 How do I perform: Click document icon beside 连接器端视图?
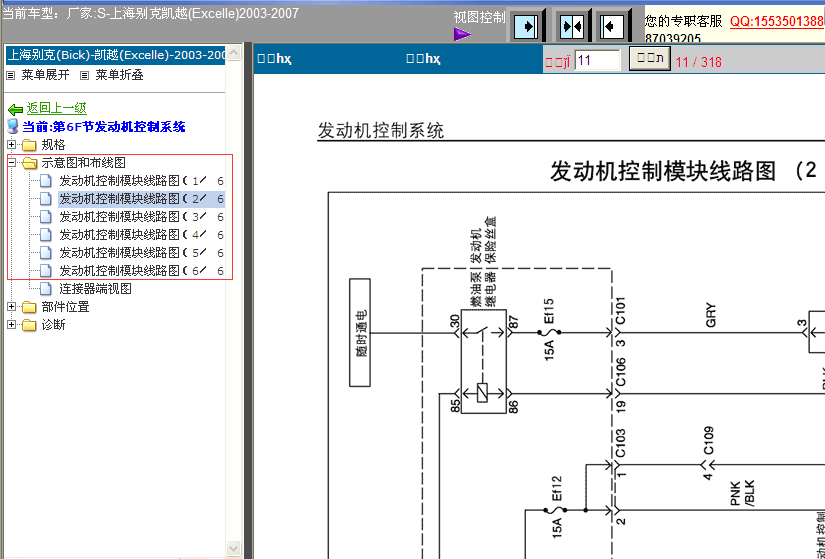(x=46, y=288)
